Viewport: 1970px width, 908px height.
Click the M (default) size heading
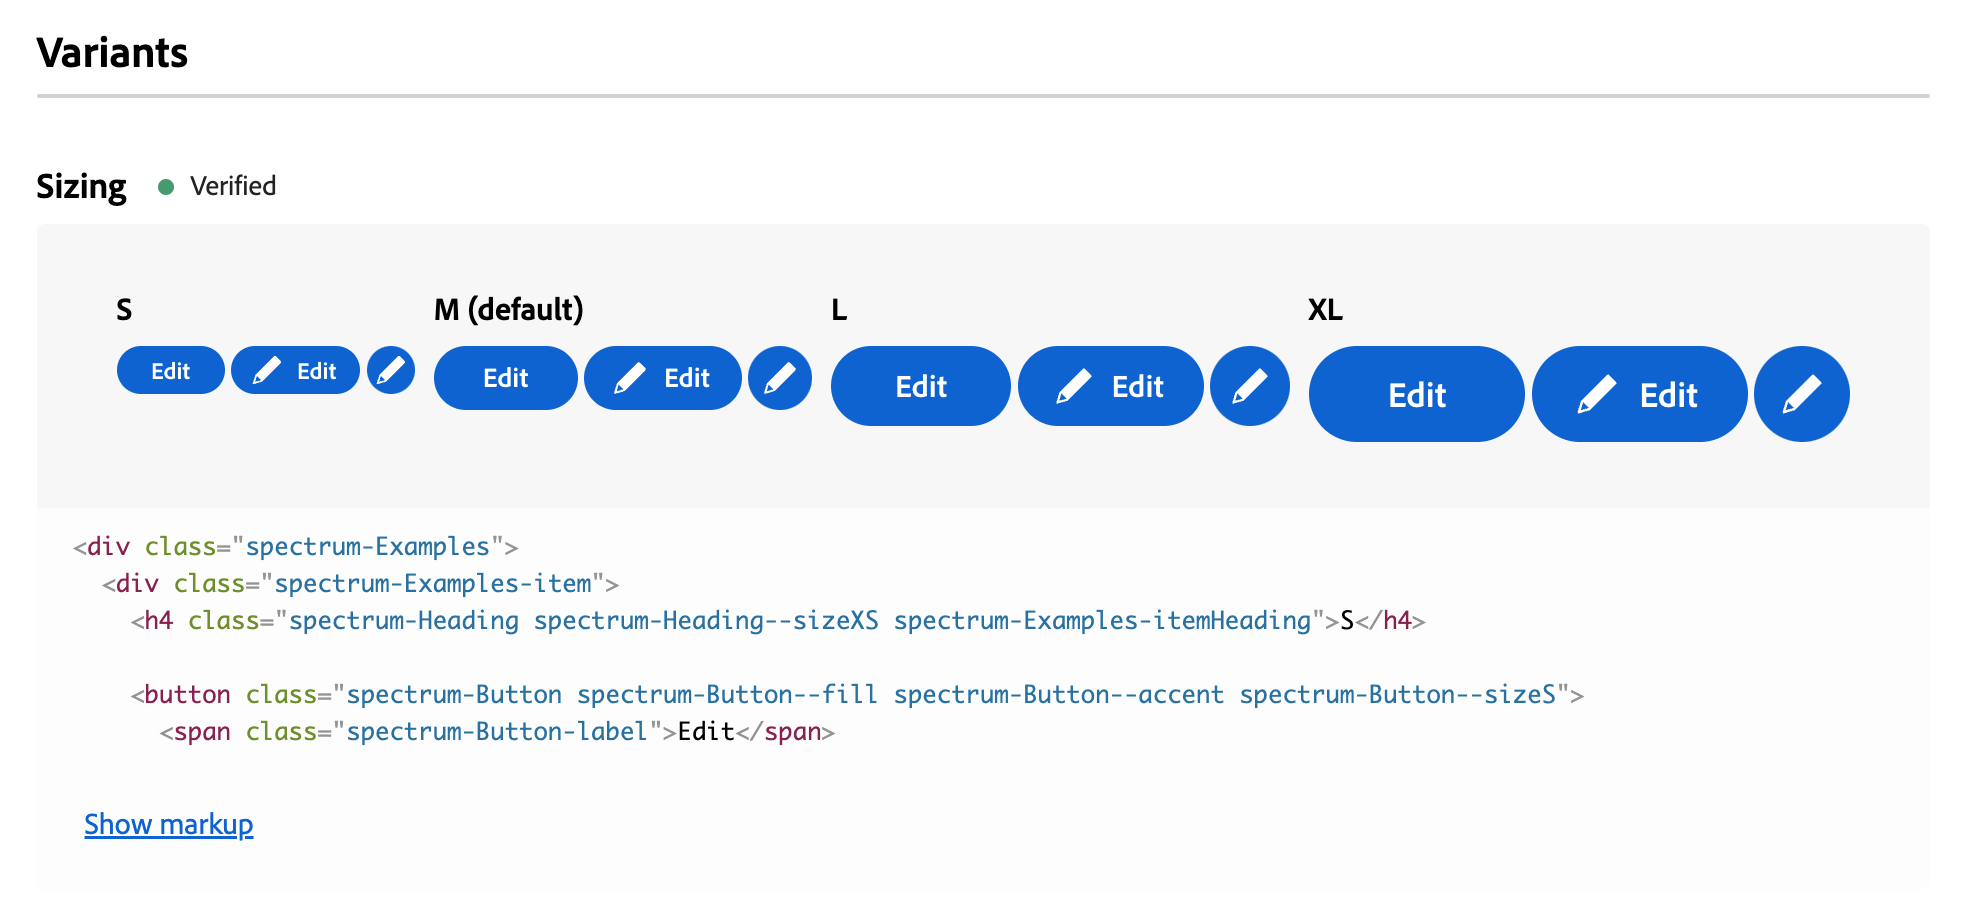(508, 309)
